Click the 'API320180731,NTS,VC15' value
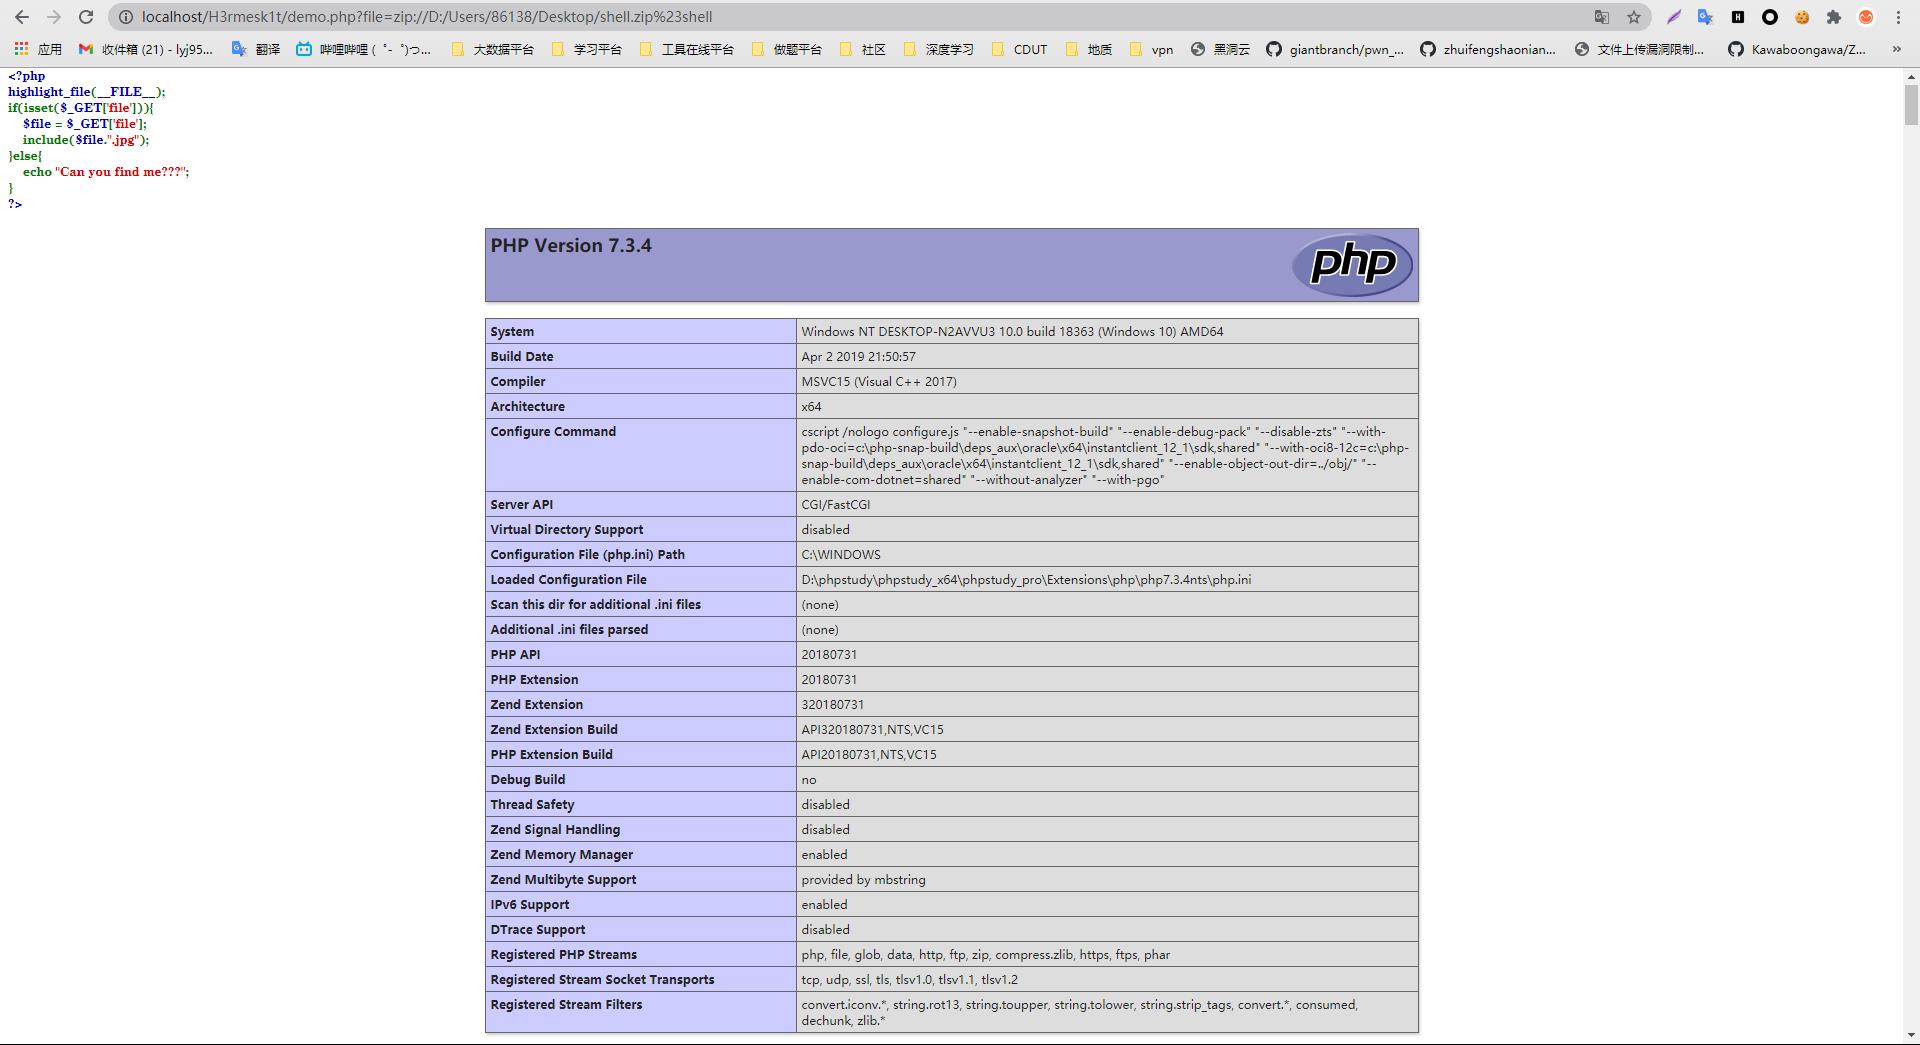Viewport: 1920px width, 1045px height. [x=872, y=730]
